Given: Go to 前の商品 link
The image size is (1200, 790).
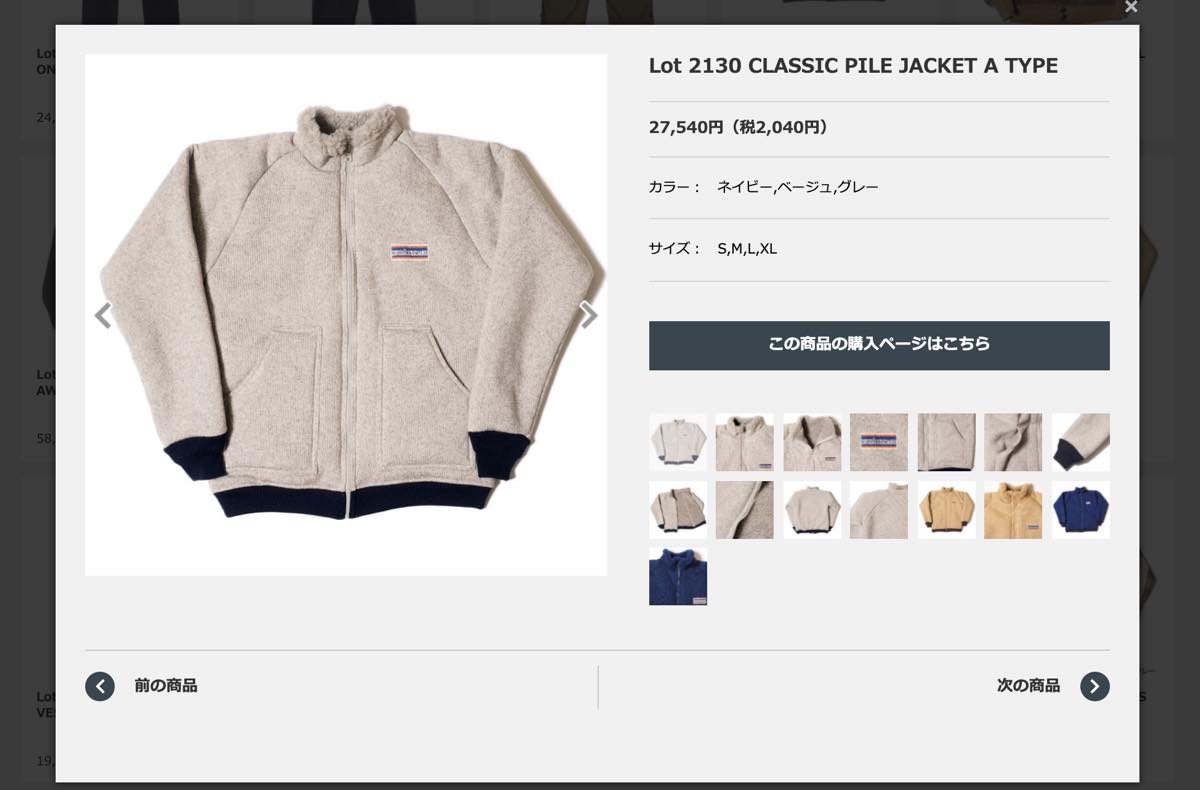Looking at the screenshot, I should (x=165, y=686).
